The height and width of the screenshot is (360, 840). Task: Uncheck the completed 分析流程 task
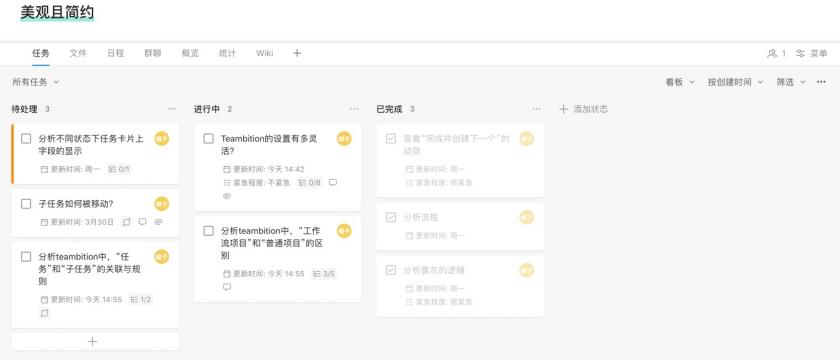click(391, 217)
